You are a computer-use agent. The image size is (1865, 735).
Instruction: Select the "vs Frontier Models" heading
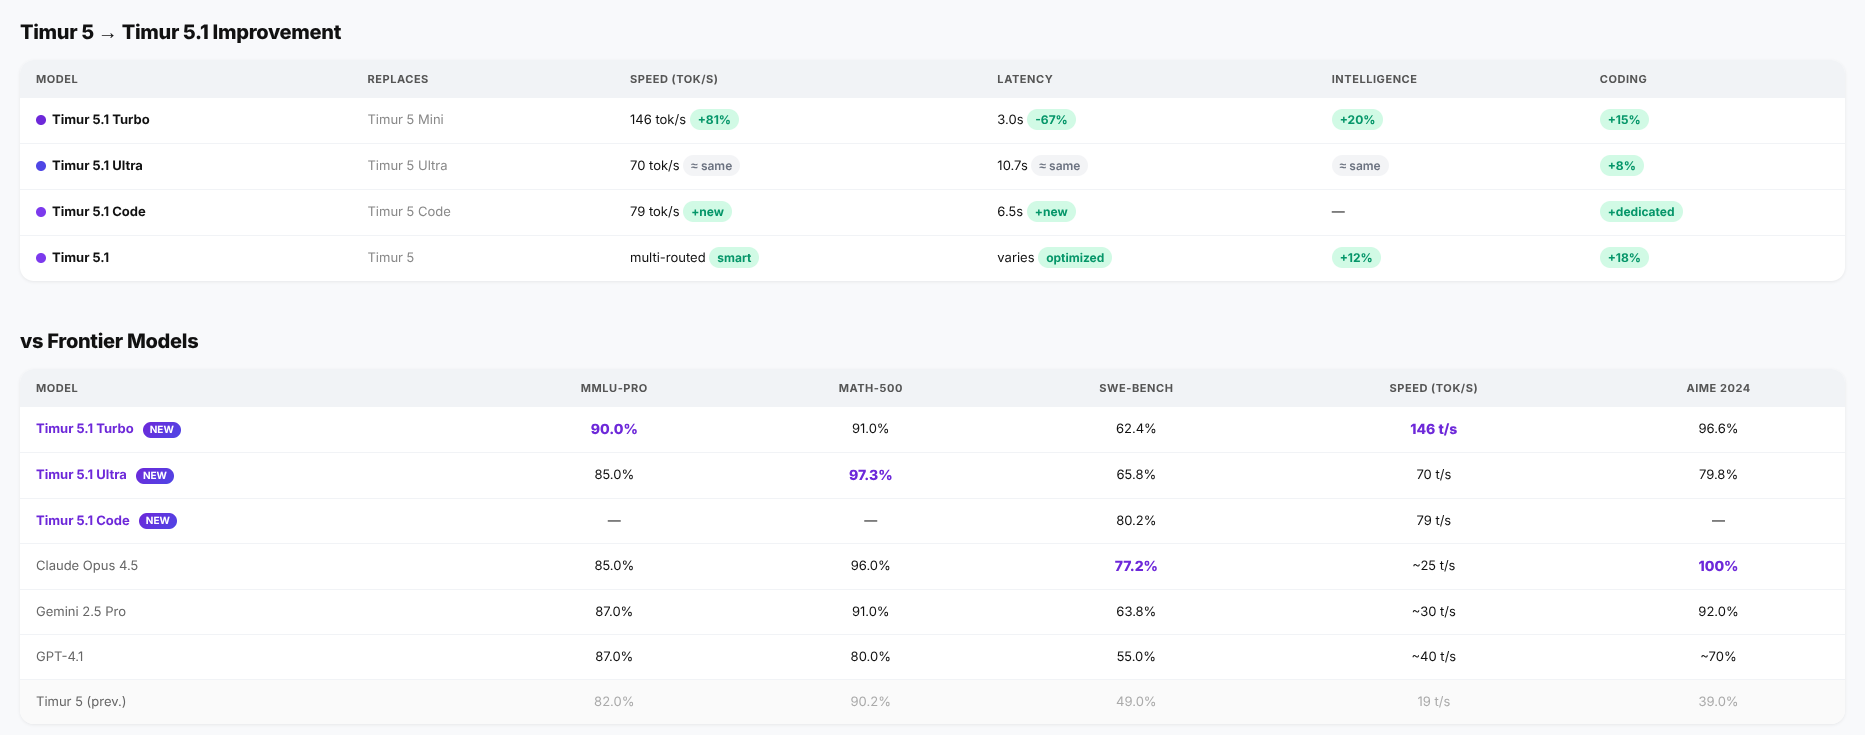click(x=109, y=341)
